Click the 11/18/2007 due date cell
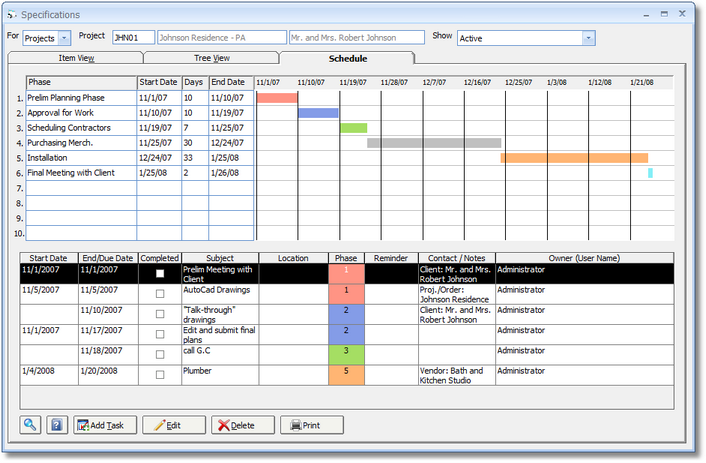 [x=108, y=354]
